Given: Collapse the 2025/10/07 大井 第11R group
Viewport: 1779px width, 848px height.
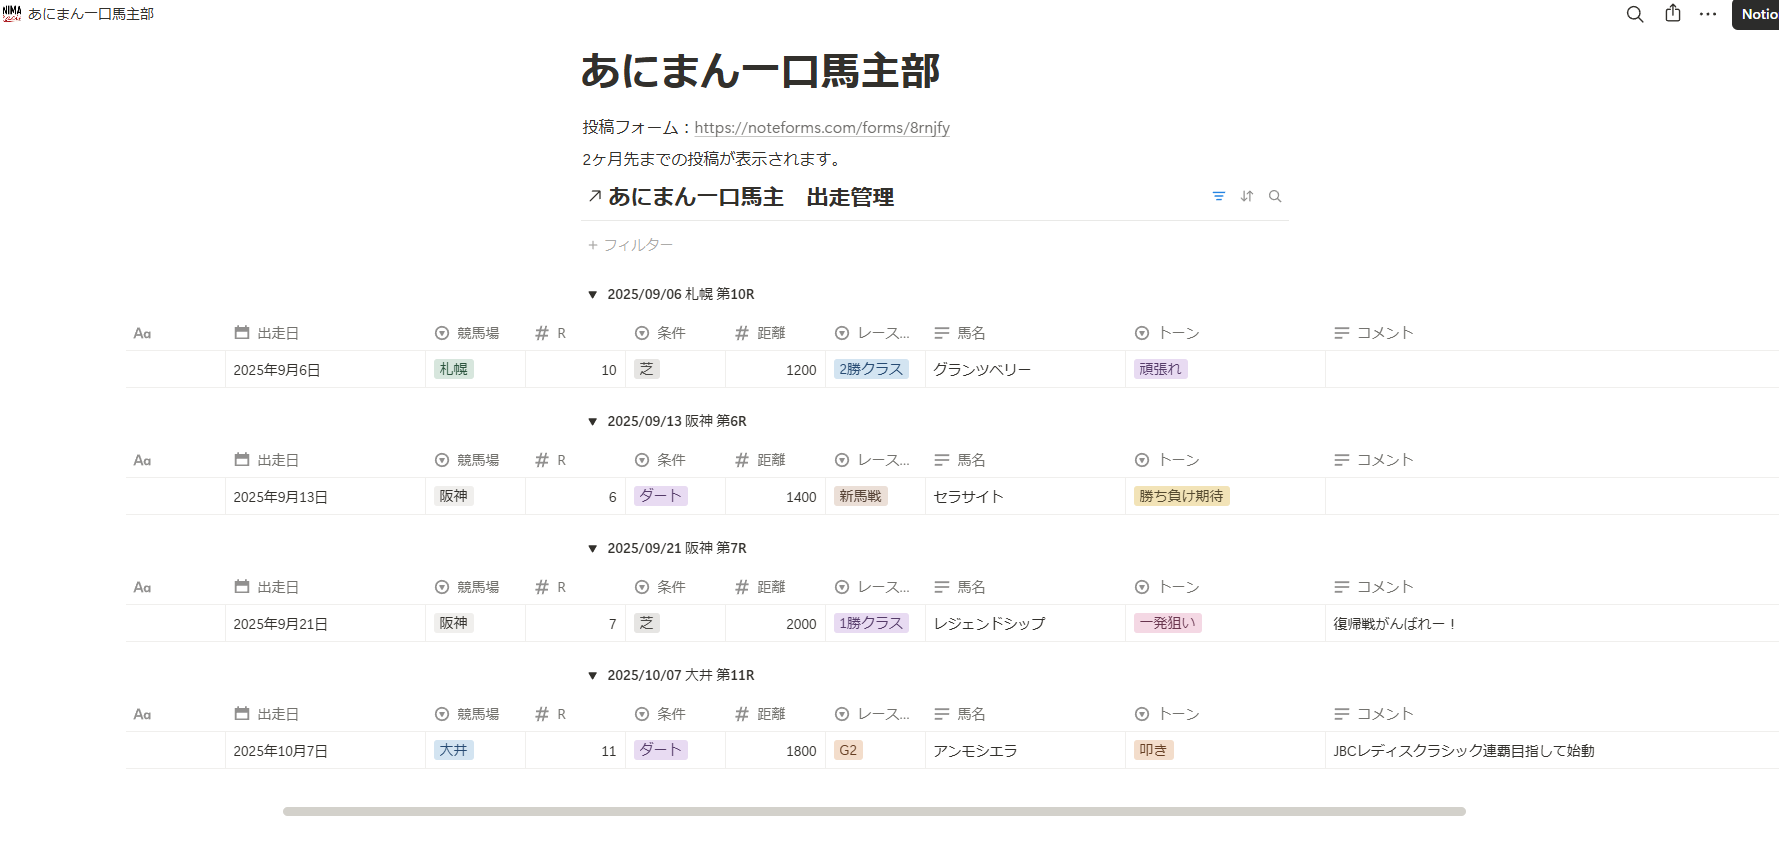Looking at the screenshot, I should pos(593,676).
